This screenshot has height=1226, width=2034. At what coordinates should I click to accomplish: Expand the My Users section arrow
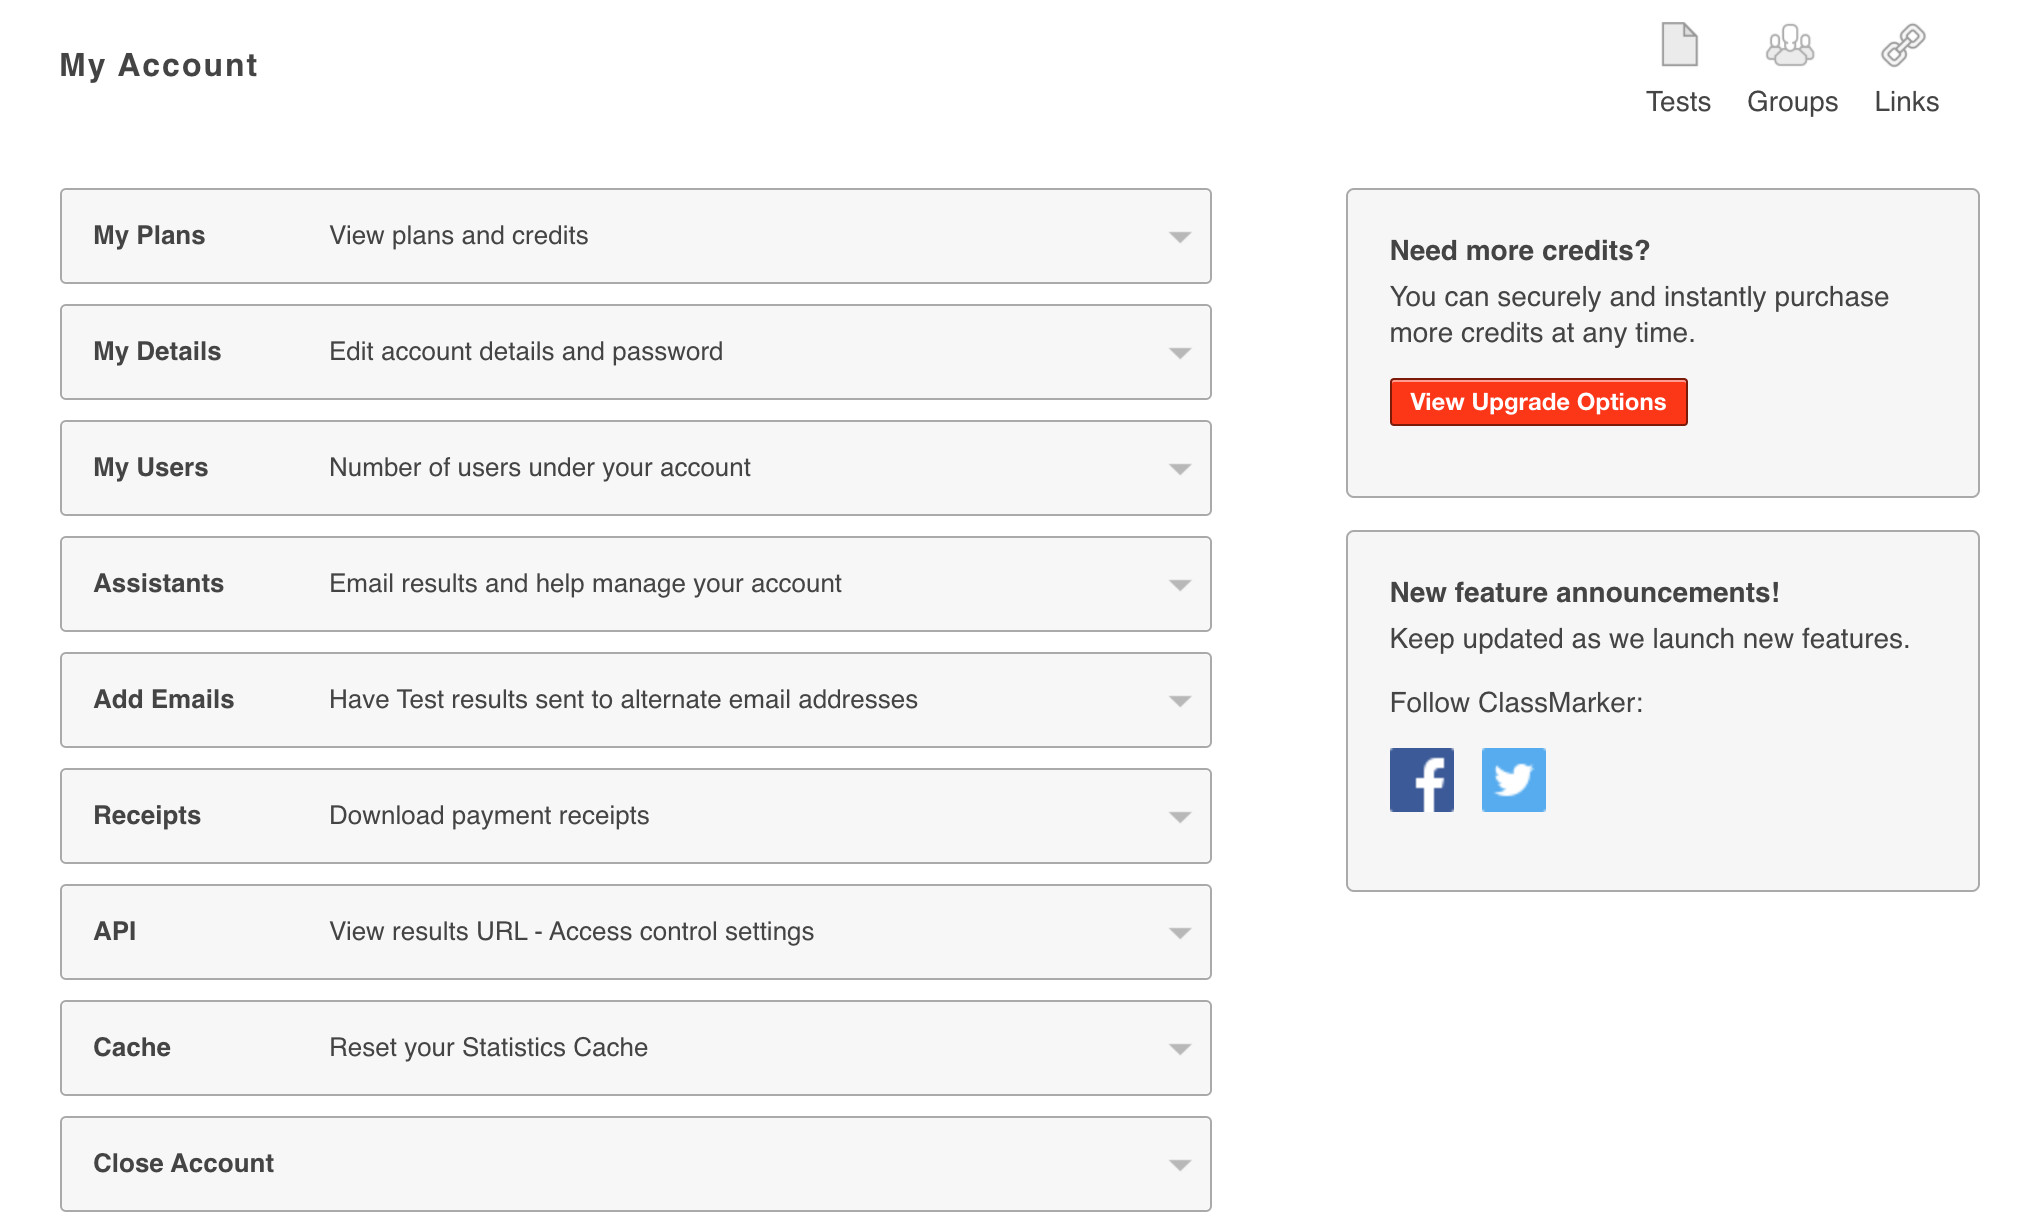pos(1180,469)
